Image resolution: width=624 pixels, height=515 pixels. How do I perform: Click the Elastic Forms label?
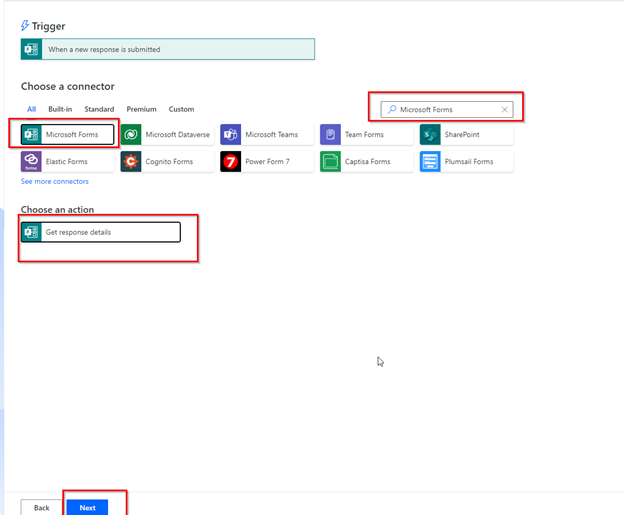pyautogui.click(x=66, y=162)
